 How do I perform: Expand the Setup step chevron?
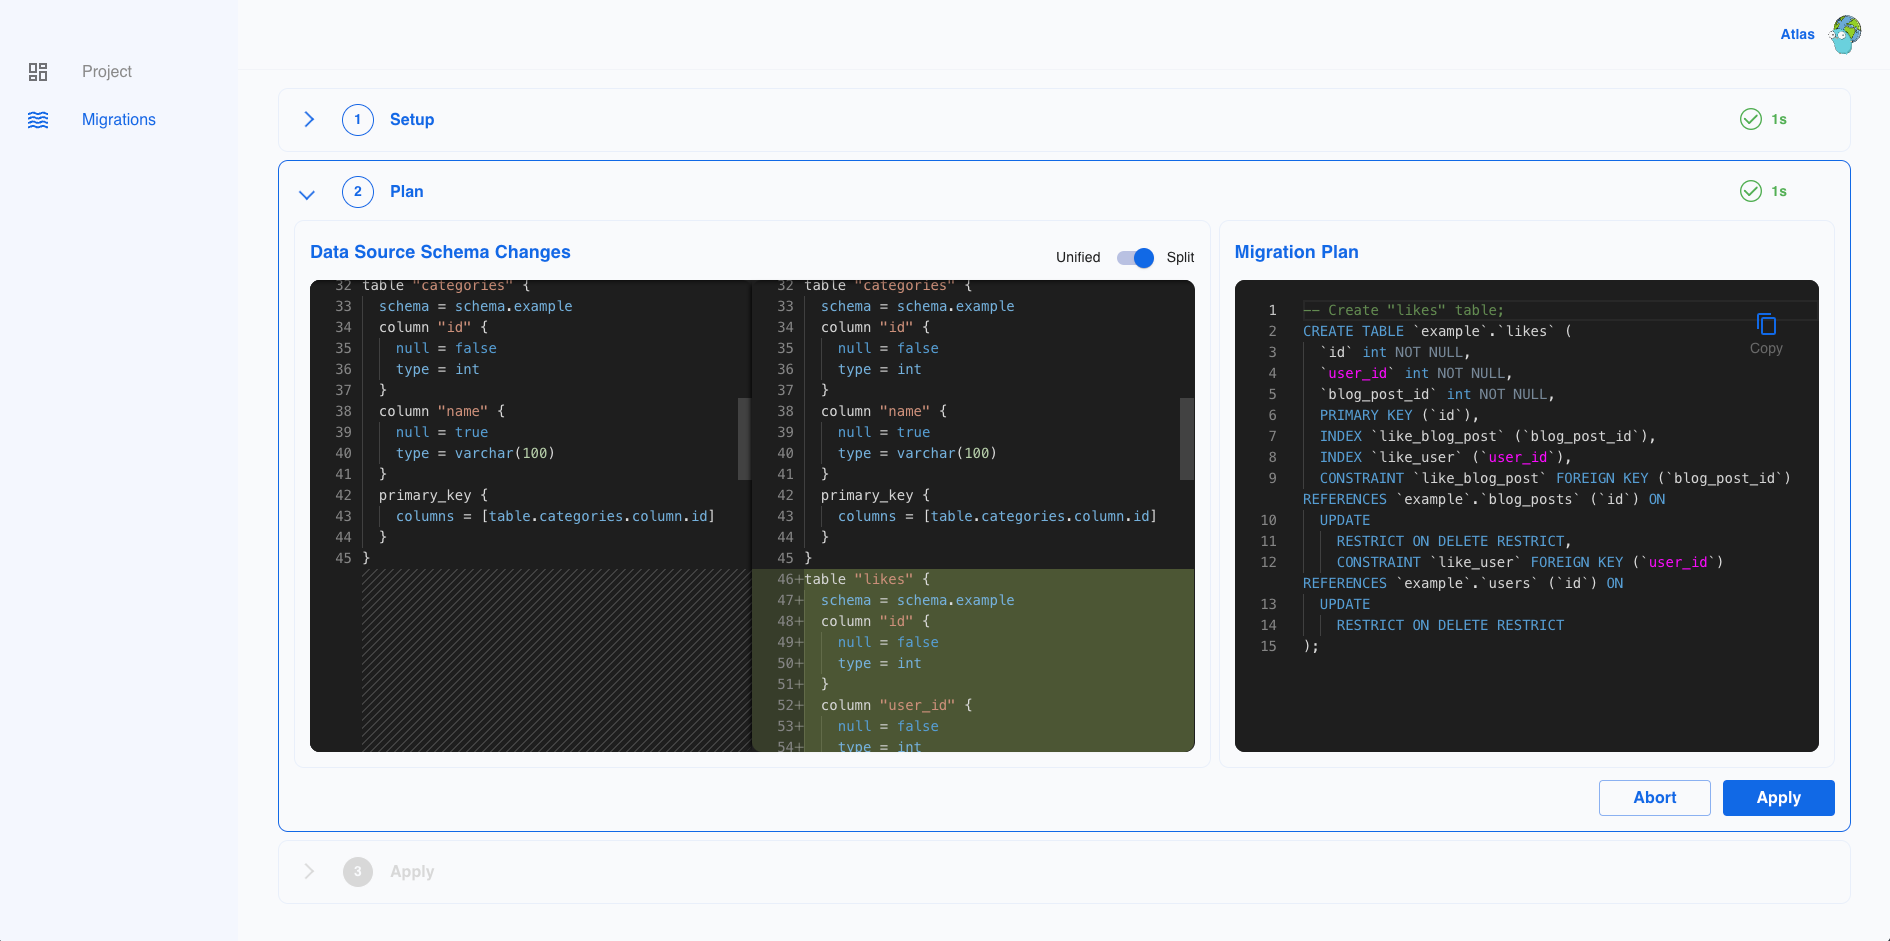pyautogui.click(x=309, y=120)
